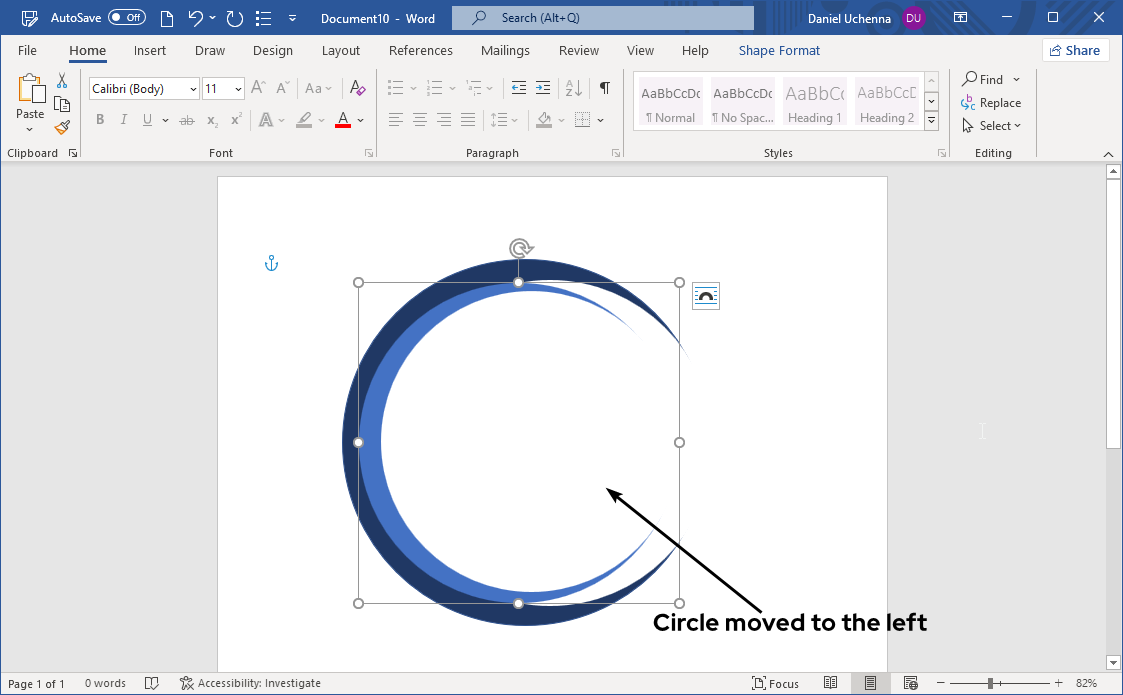
Task: Show paragraph marks with pilcrow icon
Action: tap(604, 88)
